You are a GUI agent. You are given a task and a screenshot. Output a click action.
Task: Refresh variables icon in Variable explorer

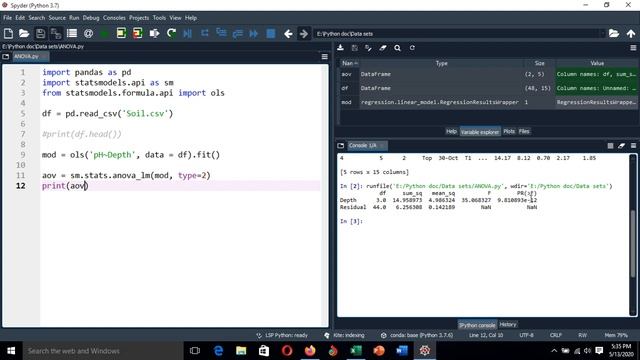coord(412,48)
